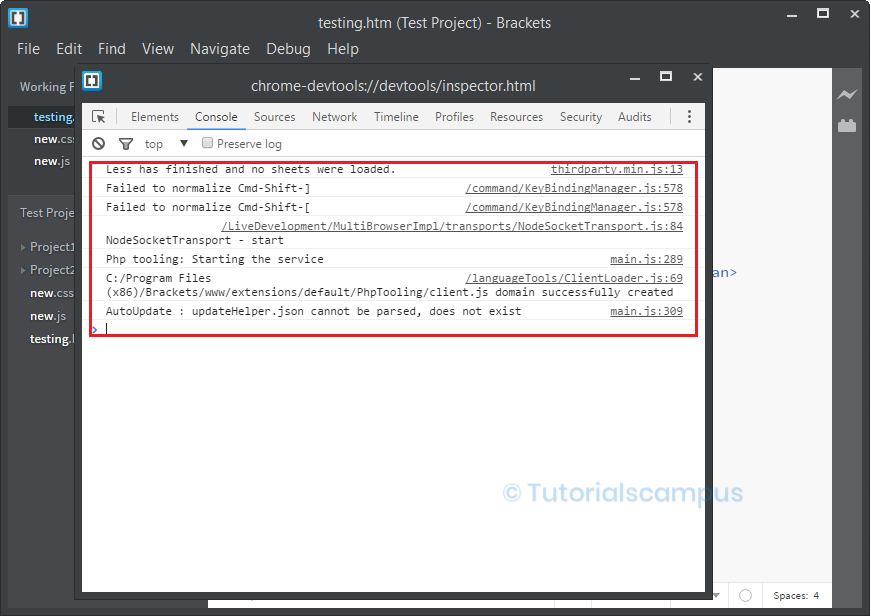Minimize the DevTools inspector window

[635, 78]
